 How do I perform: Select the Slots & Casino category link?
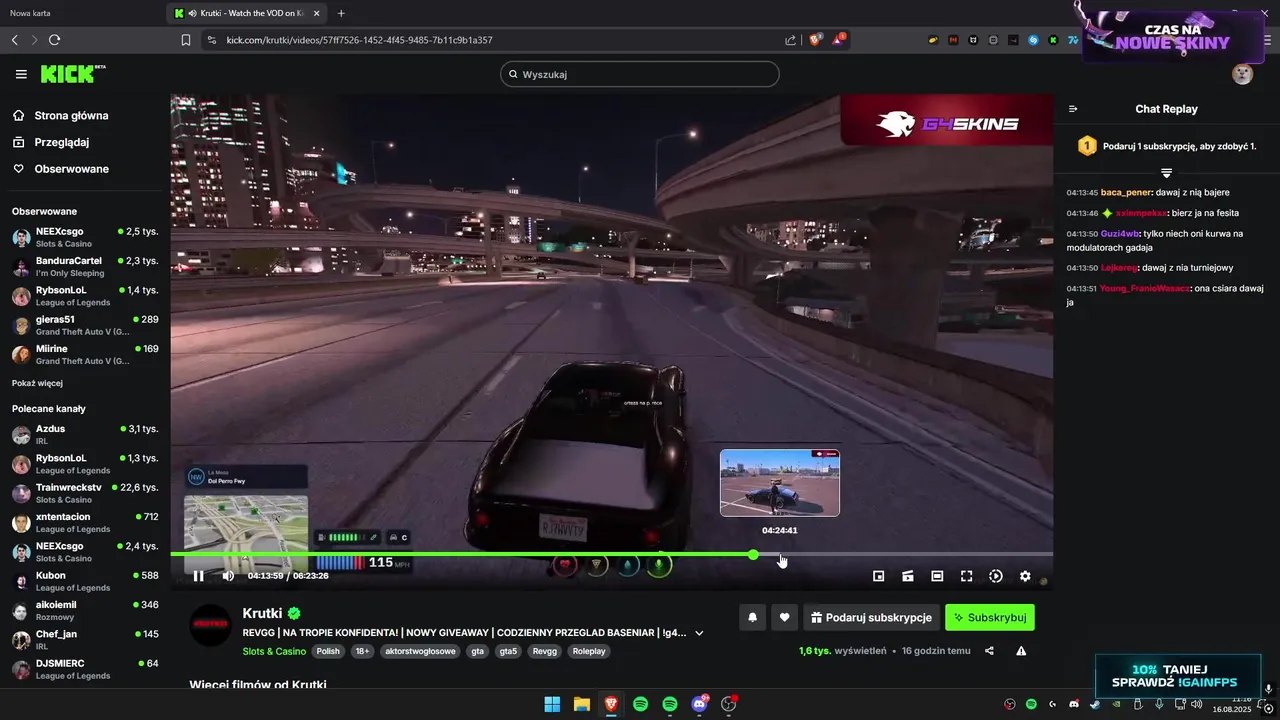click(x=274, y=651)
